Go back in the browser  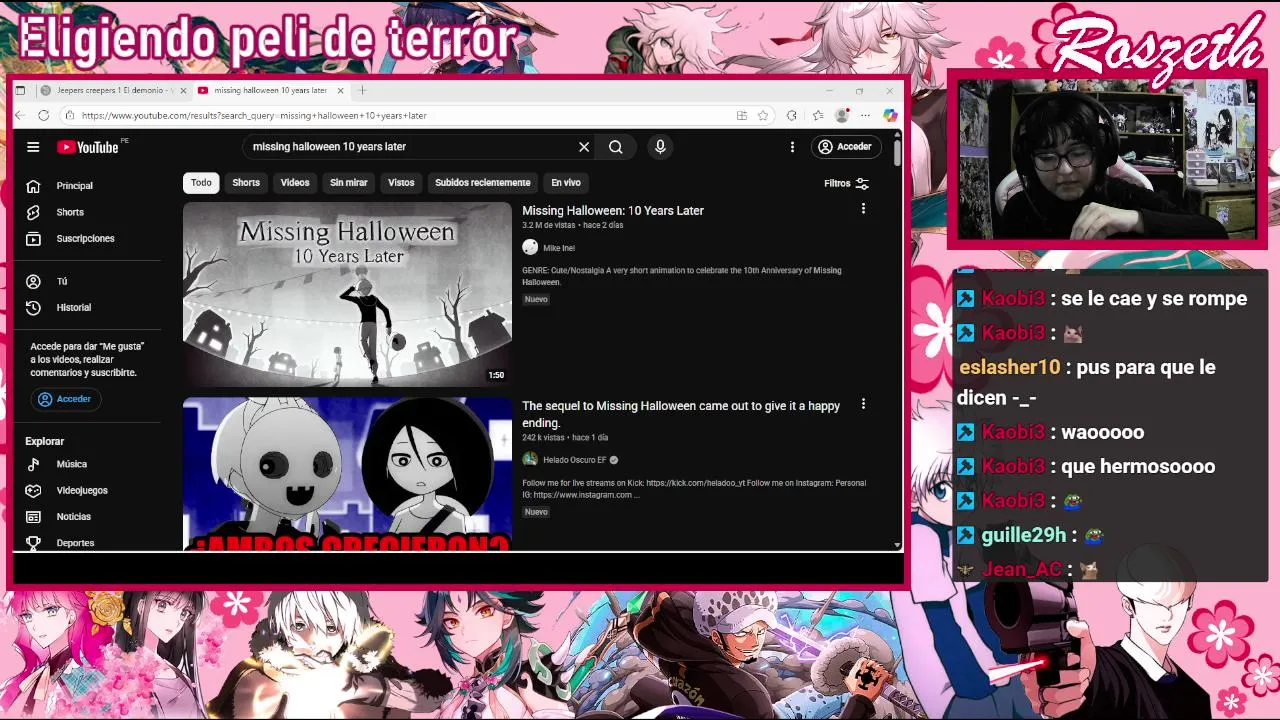click(x=20, y=116)
